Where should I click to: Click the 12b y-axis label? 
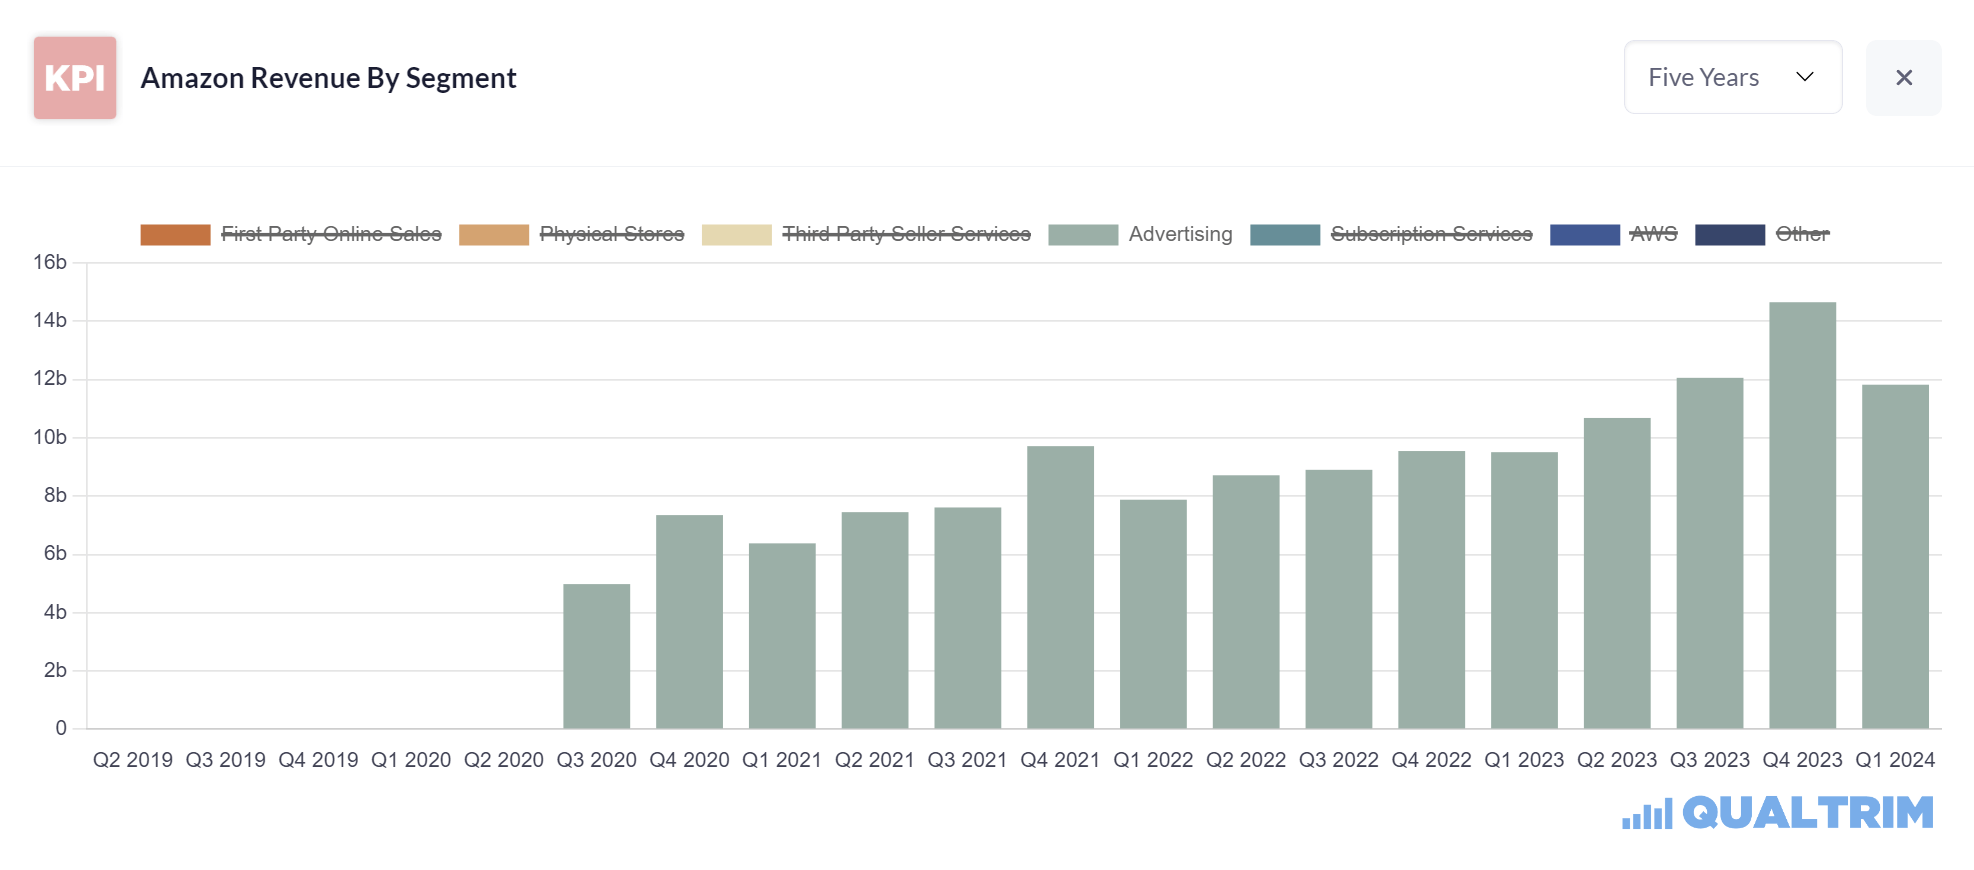click(x=50, y=378)
